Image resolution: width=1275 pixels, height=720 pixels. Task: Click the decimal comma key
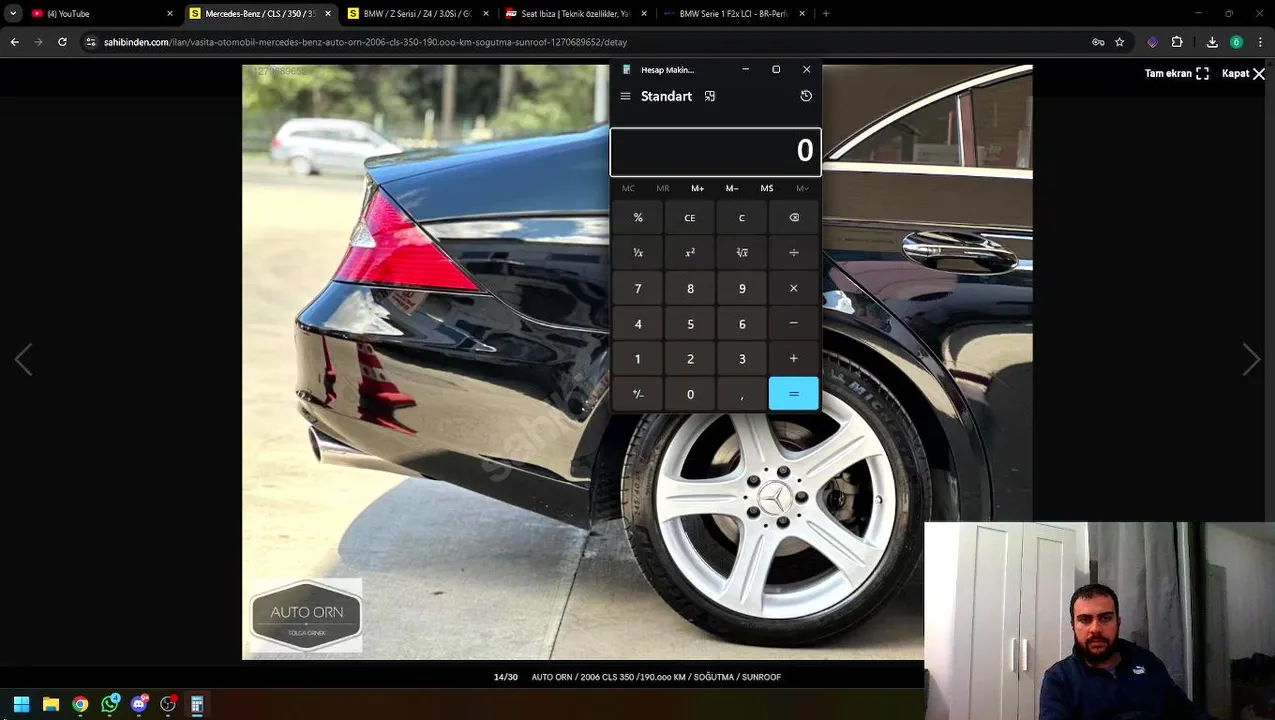tap(742, 394)
